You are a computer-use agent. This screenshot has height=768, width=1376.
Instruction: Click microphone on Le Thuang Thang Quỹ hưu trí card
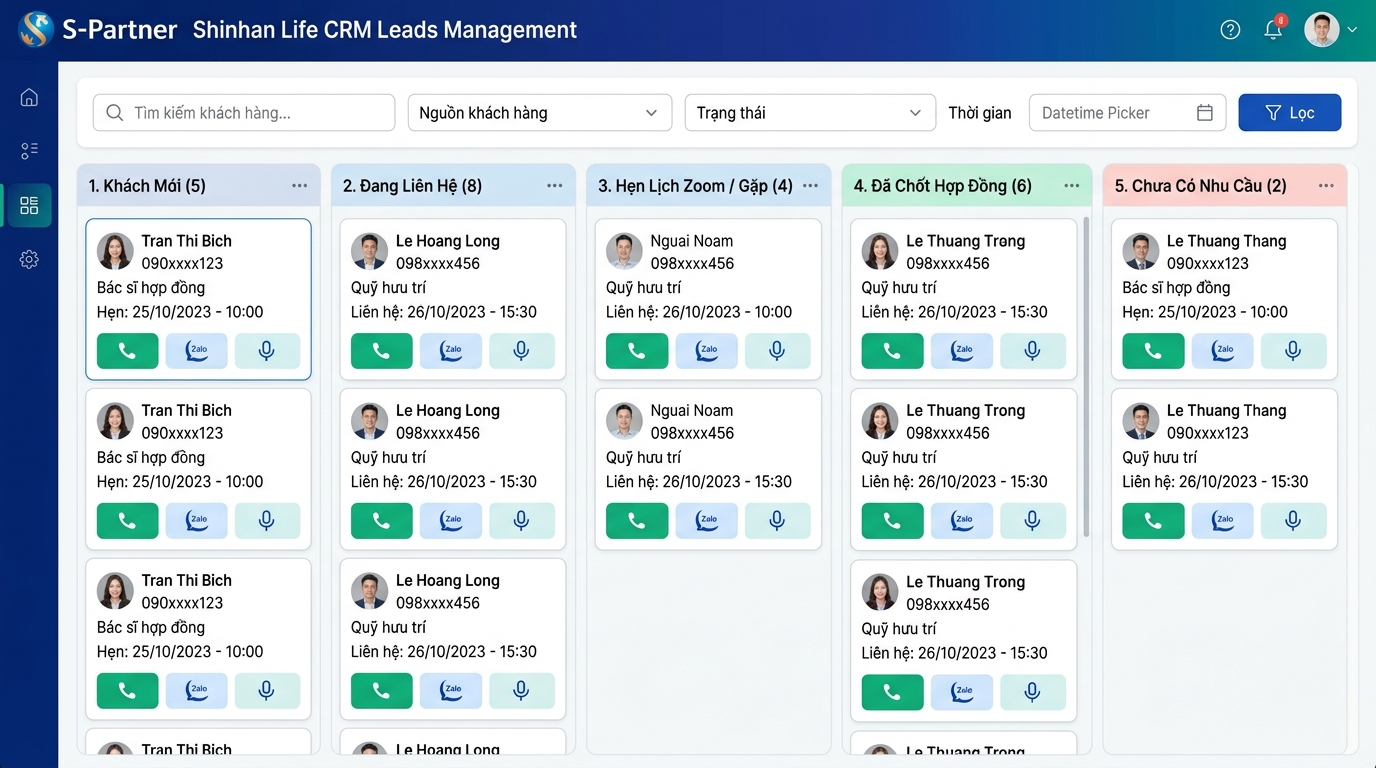point(1293,521)
